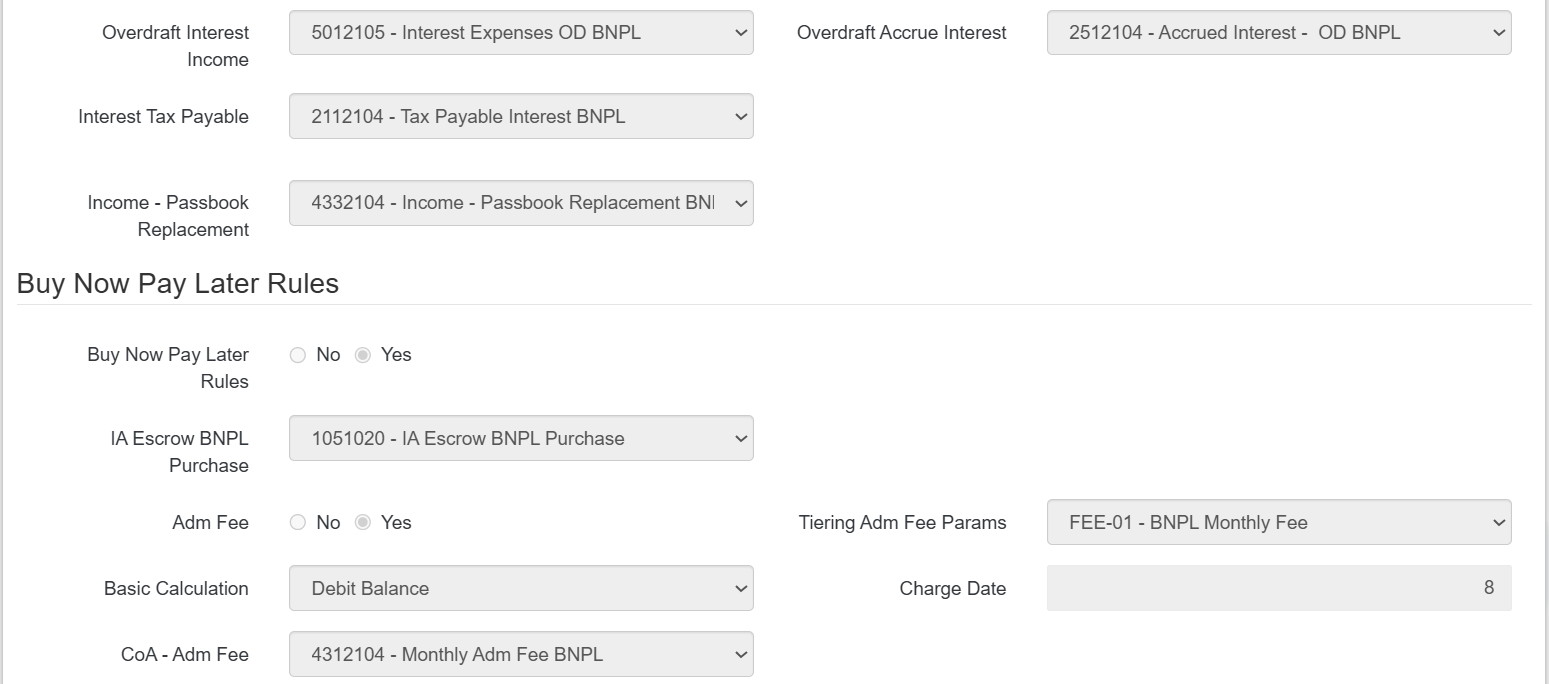
Task: Click the Charge Date input field
Action: [x=1278, y=588]
